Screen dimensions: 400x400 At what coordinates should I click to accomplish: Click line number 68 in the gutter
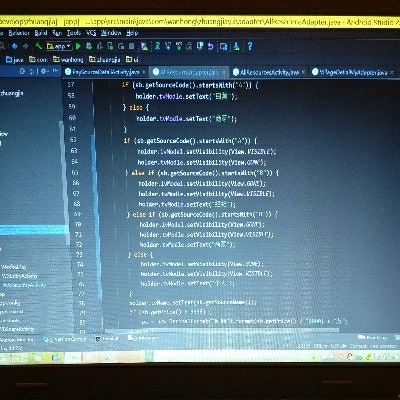click(x=76, y=204)
